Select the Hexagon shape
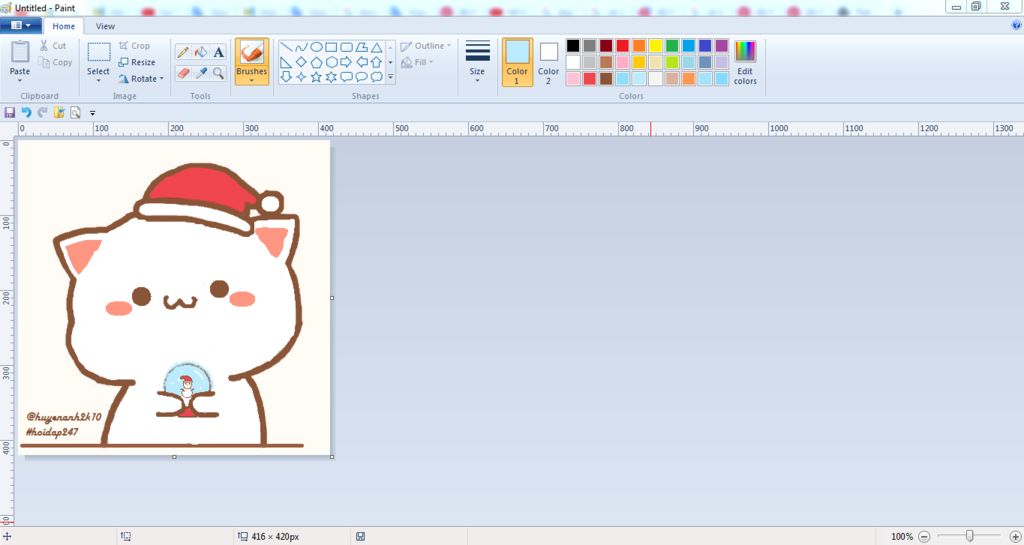The width and height of the screenshot is (1024, 545). pyautogui.click(x=331, y=62)
